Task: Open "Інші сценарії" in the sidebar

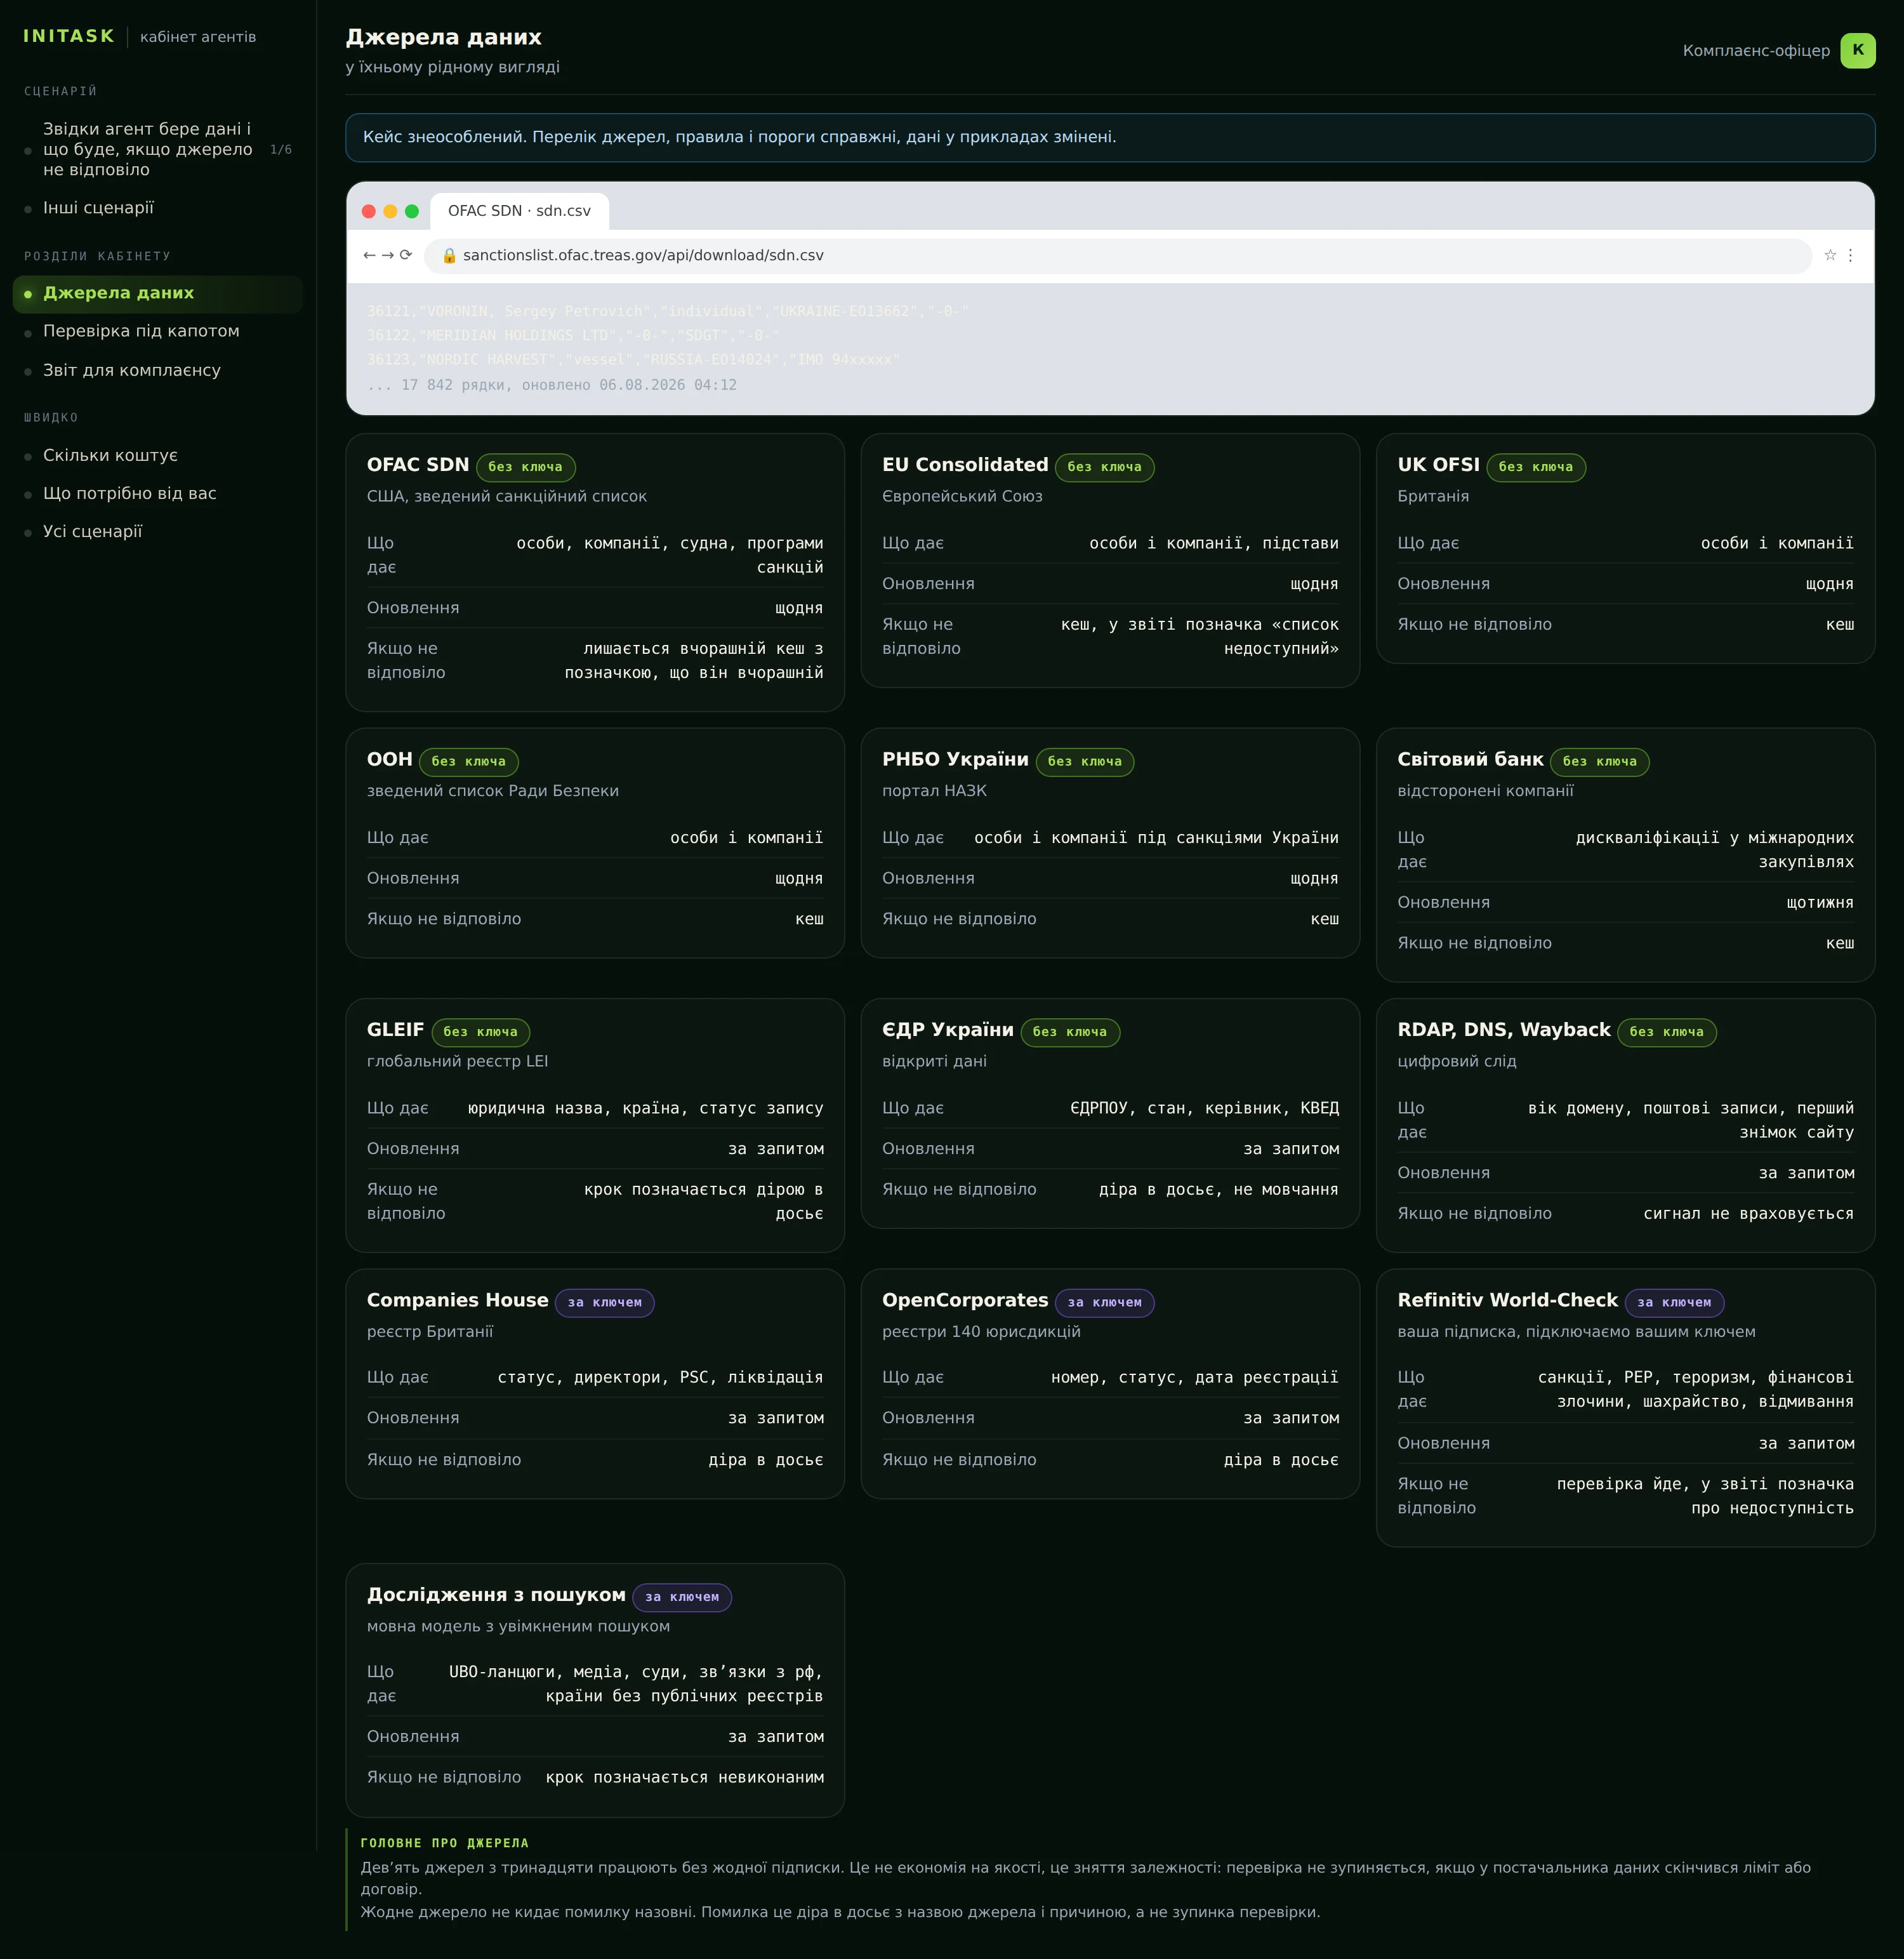Action: point(158,208)
